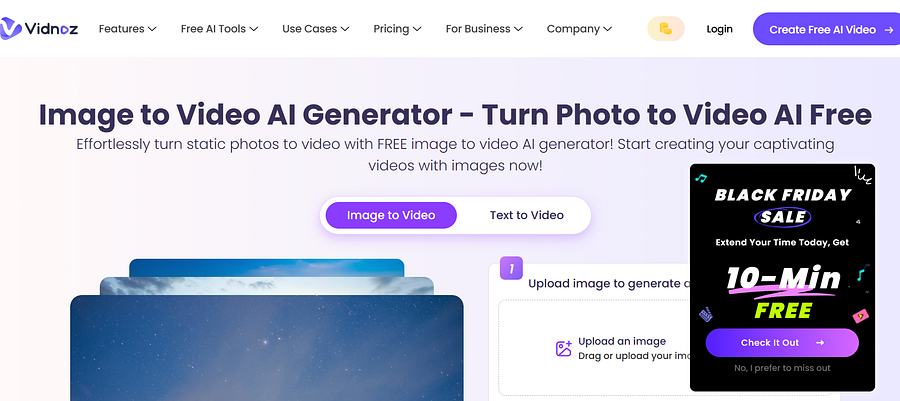Click the Vidnoz logo icon
This screenshot has width=900, height=401.
[10, 29]
